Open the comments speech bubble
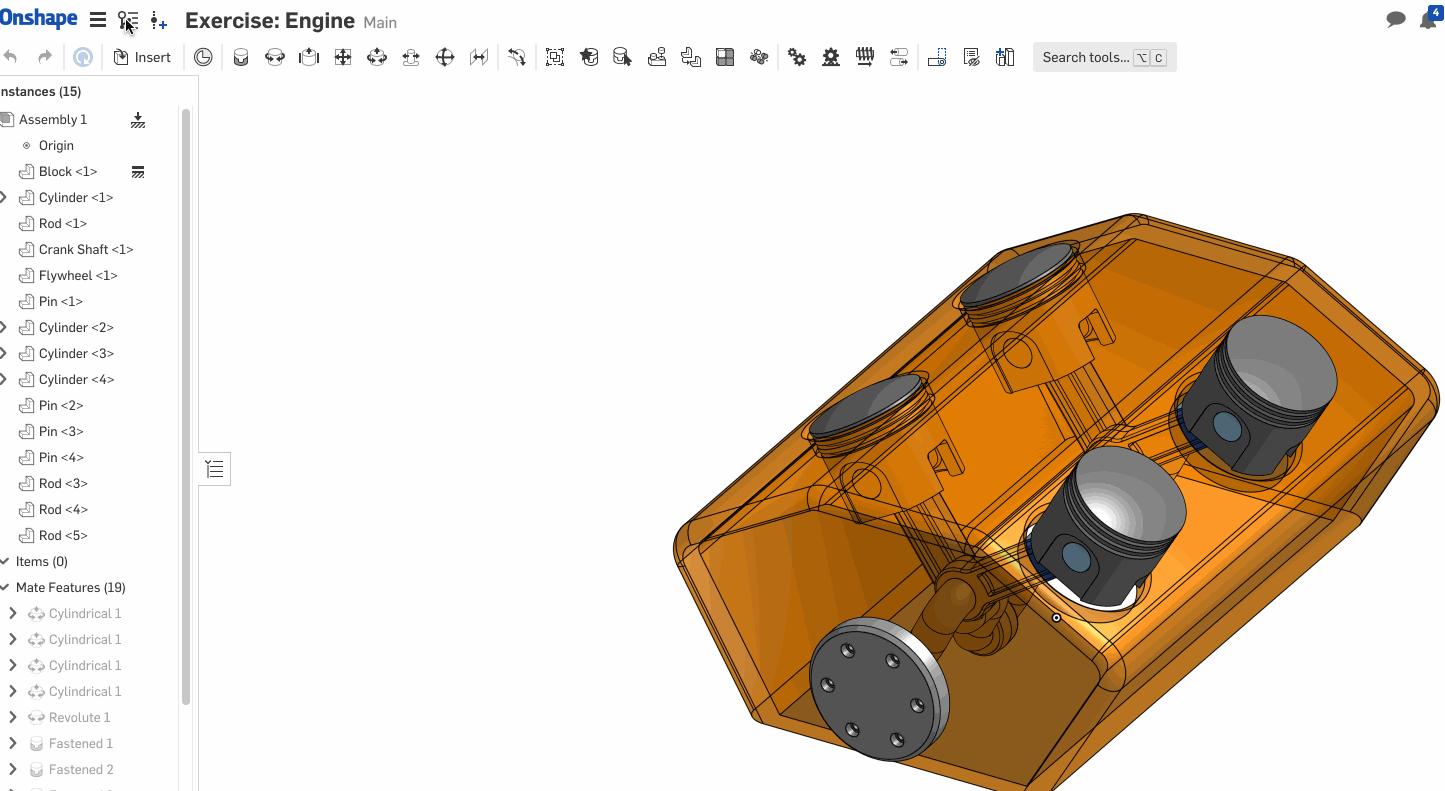Viewport: 1445px width, 791px height. (x=1395, y=20)
